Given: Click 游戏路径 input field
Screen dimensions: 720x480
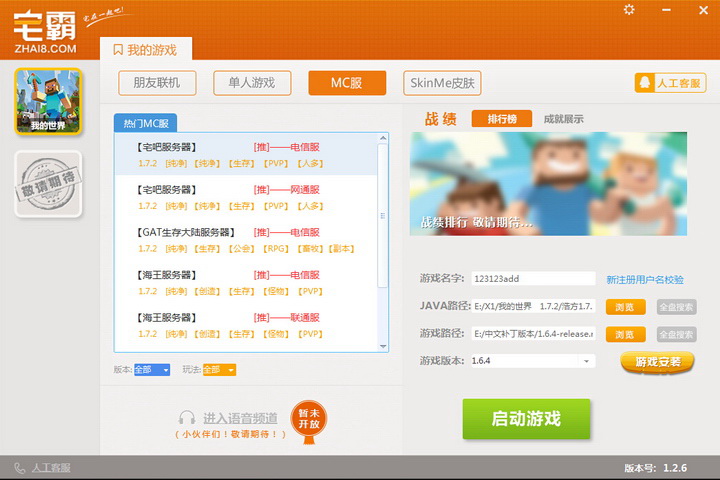Looking at the screenshot, I should click(534, 334).
